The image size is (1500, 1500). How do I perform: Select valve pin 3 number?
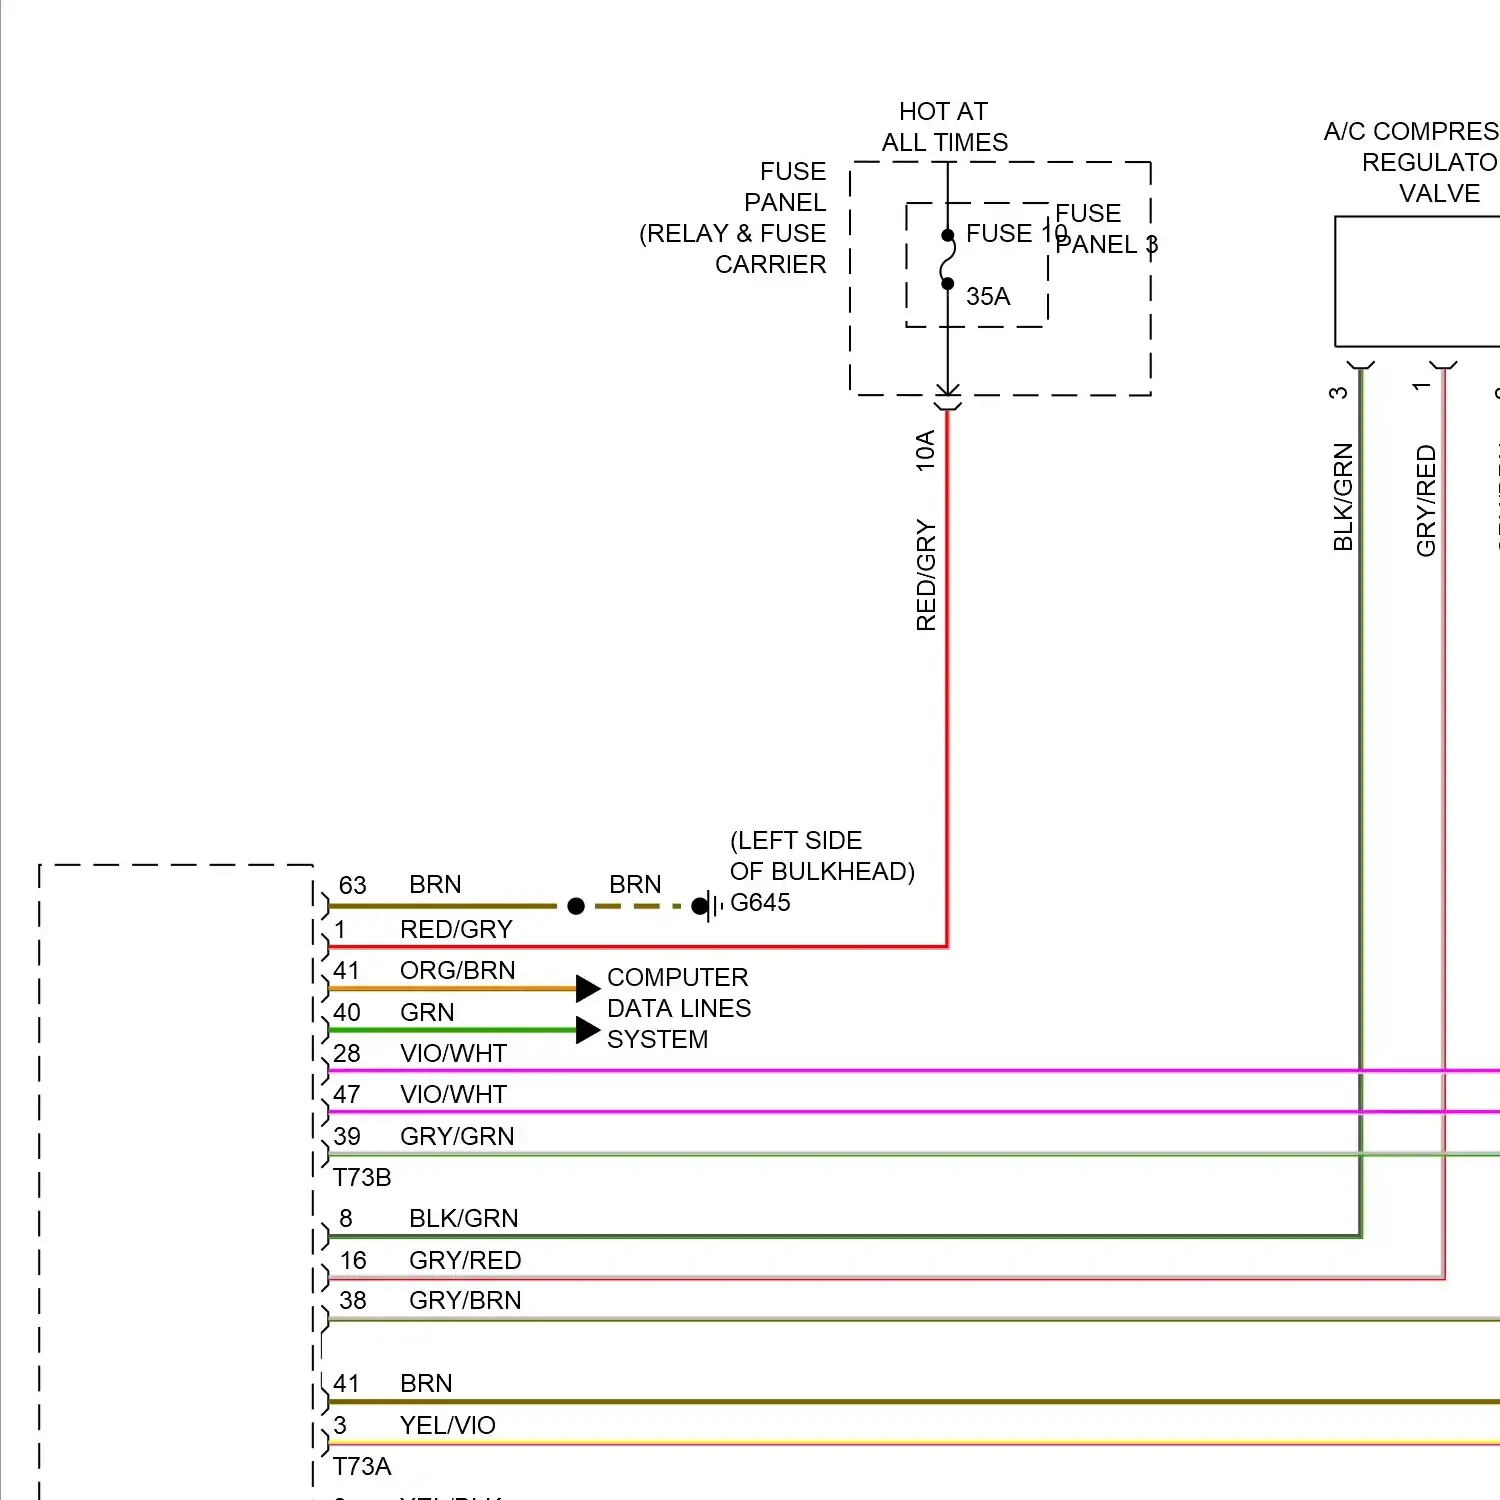click(x=1339, y=393)
